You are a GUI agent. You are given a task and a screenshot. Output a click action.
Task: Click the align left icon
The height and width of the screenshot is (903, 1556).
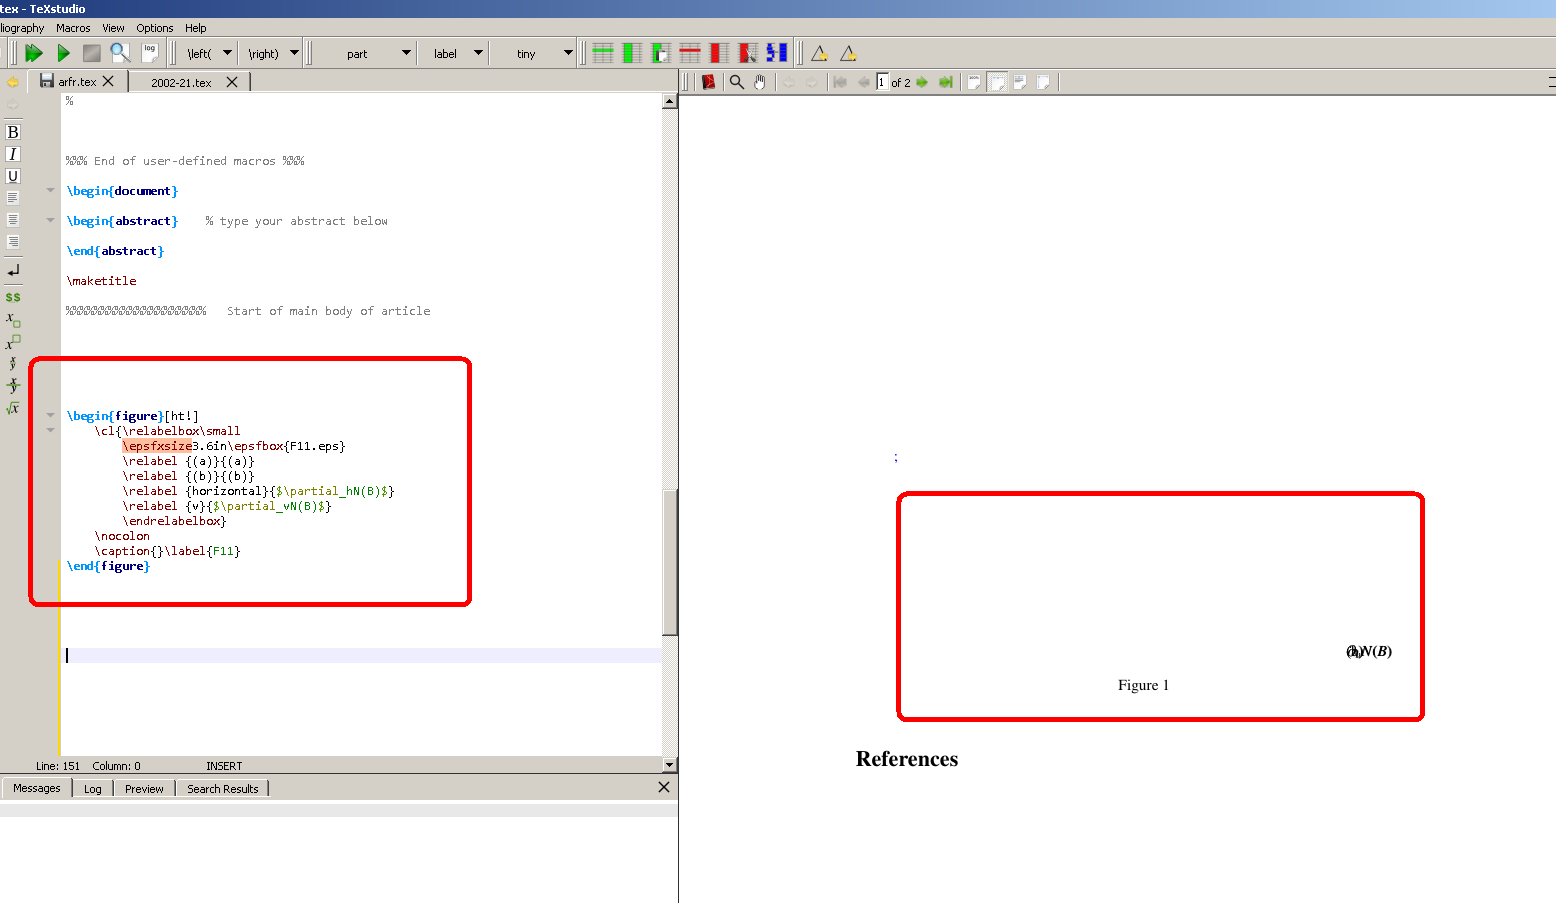click(13, 198)
